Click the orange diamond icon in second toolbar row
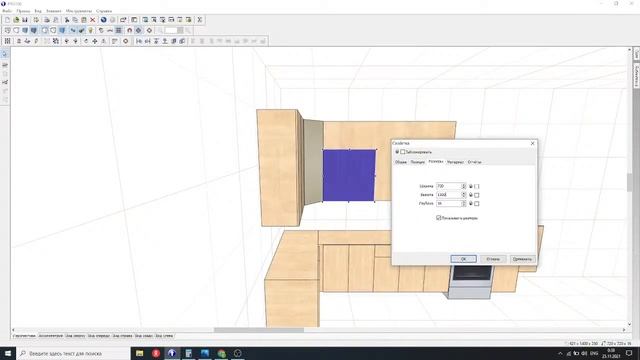Image resolution: width=640 pixels, height=360 pixels. coord(149,30)
